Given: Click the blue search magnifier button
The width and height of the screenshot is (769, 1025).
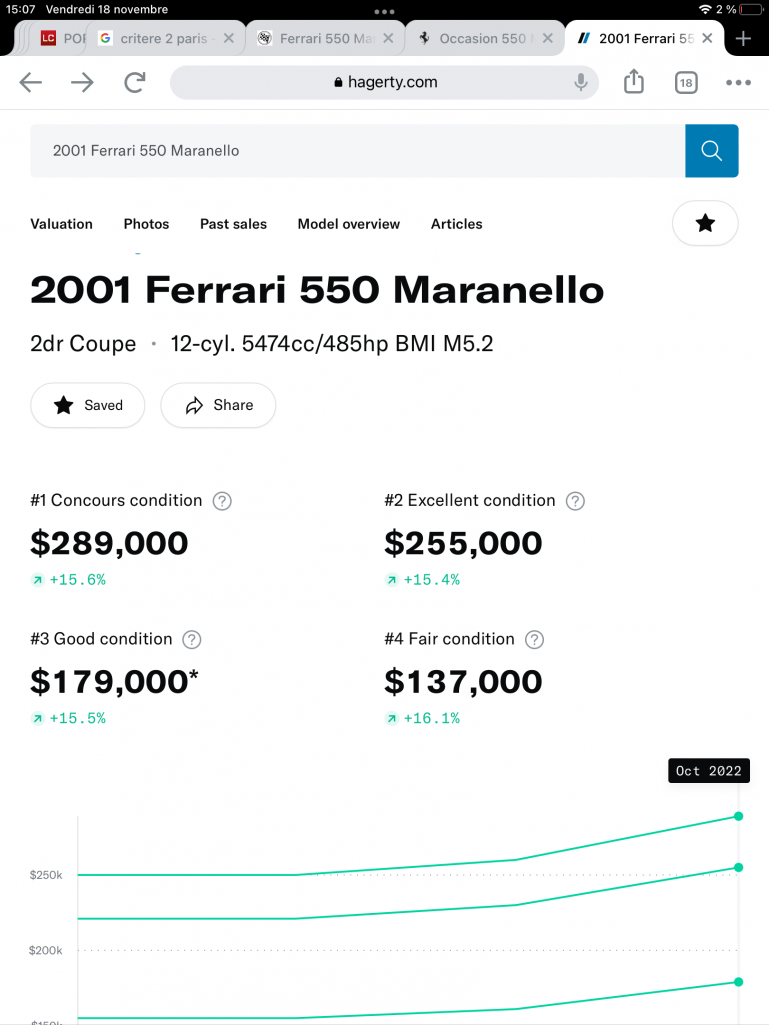Looking at the screenshot, I should [x=711, y=151].
